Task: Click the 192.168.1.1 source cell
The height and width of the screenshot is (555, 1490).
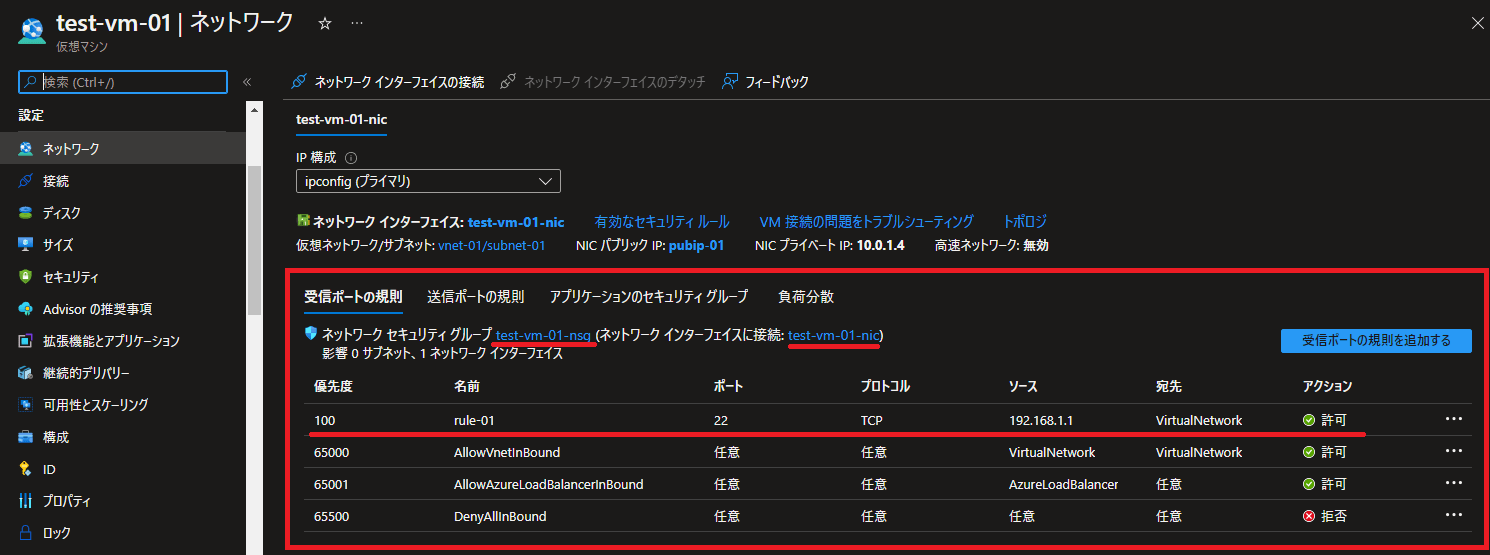Action: 1043,420
